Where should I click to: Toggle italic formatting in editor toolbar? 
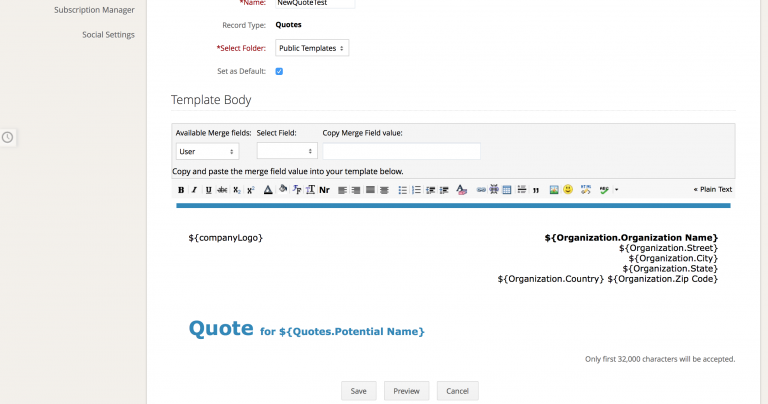(194, 190)
